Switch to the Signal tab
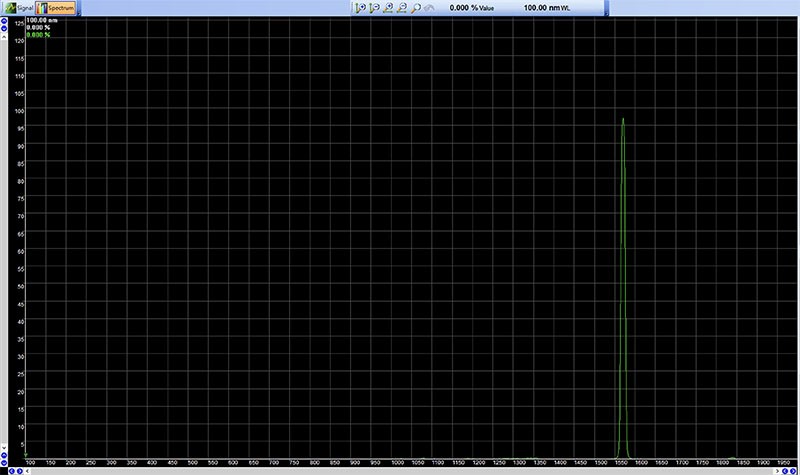This screenshot has height=475, width=800. pos(19,7)
